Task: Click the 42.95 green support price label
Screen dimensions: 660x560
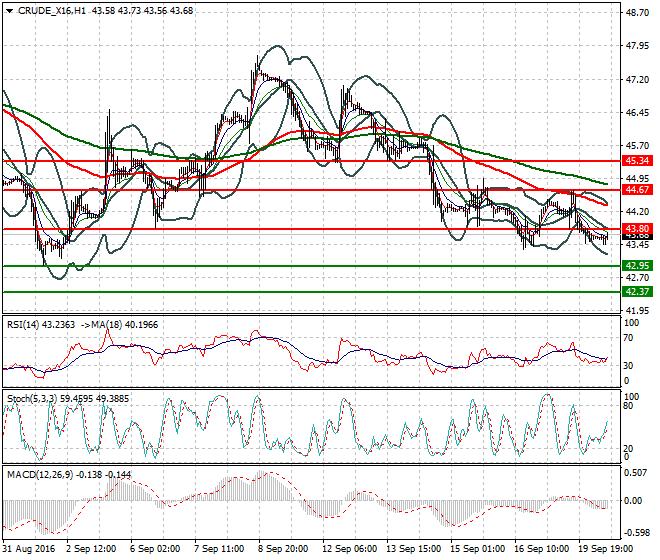Action: [638, 266]
